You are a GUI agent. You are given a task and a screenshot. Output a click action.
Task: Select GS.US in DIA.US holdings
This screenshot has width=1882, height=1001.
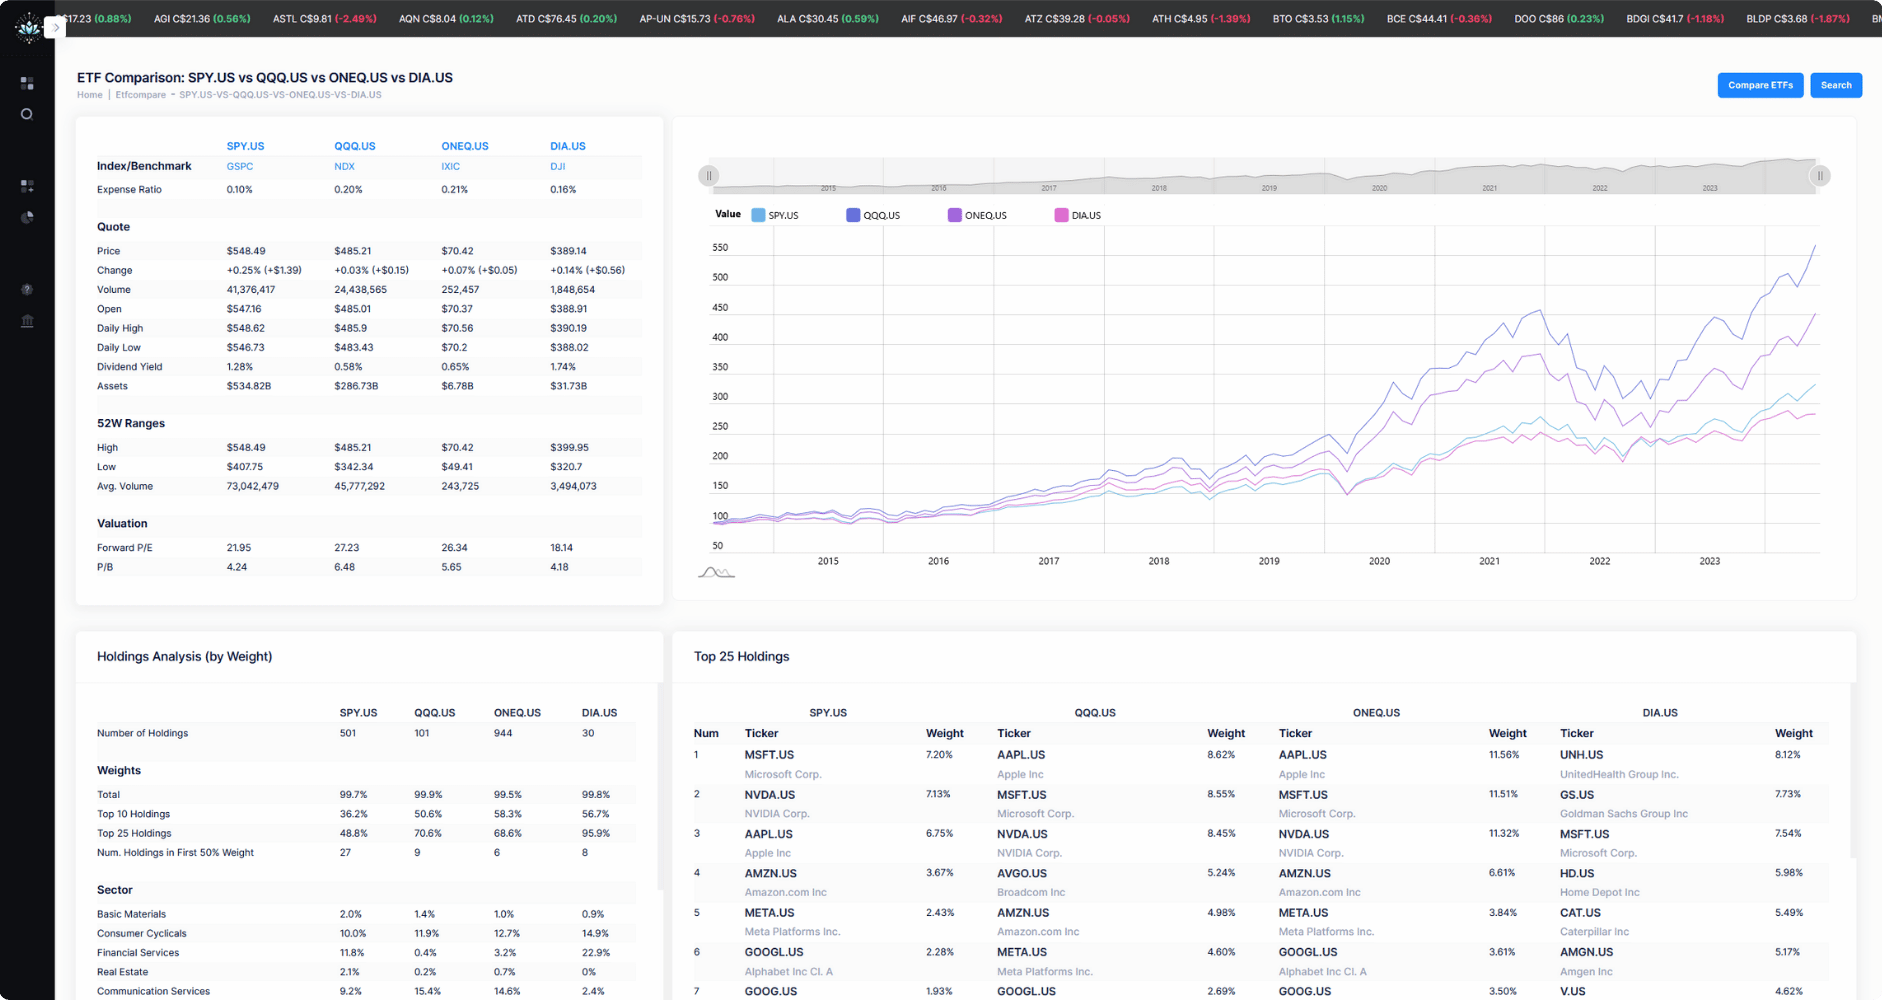(1577, 795)
